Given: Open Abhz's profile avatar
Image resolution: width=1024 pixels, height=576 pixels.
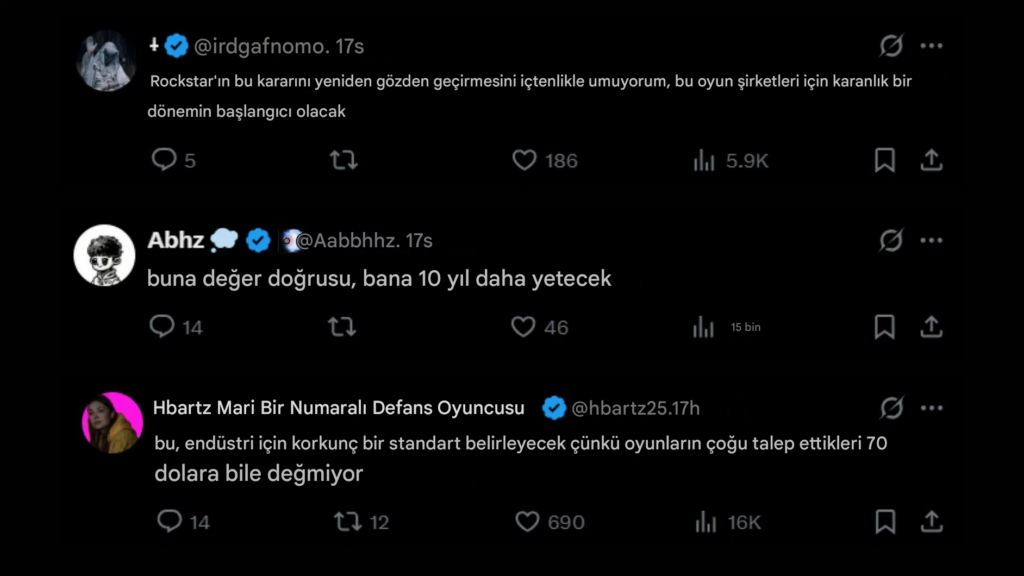Looking at the screenshot, I should point(105,255).
